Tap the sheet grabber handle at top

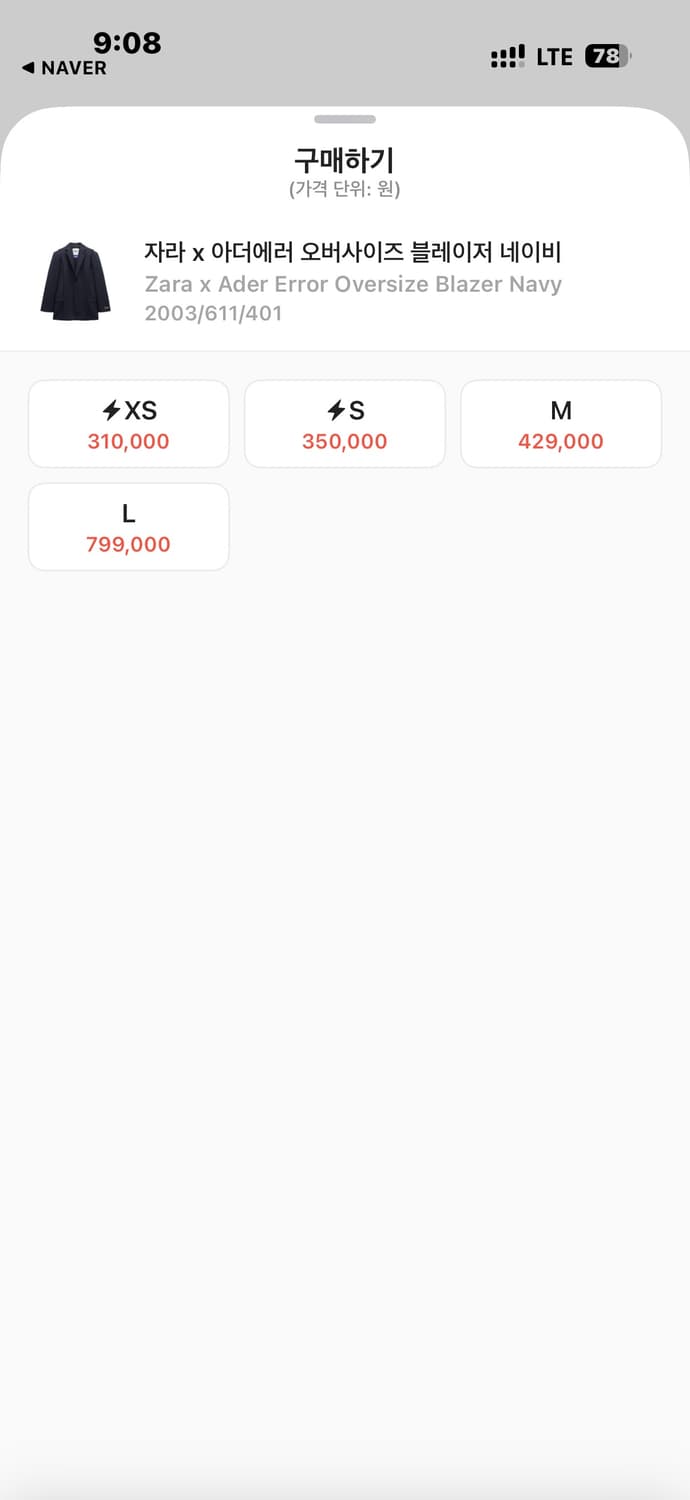point(344,120)
